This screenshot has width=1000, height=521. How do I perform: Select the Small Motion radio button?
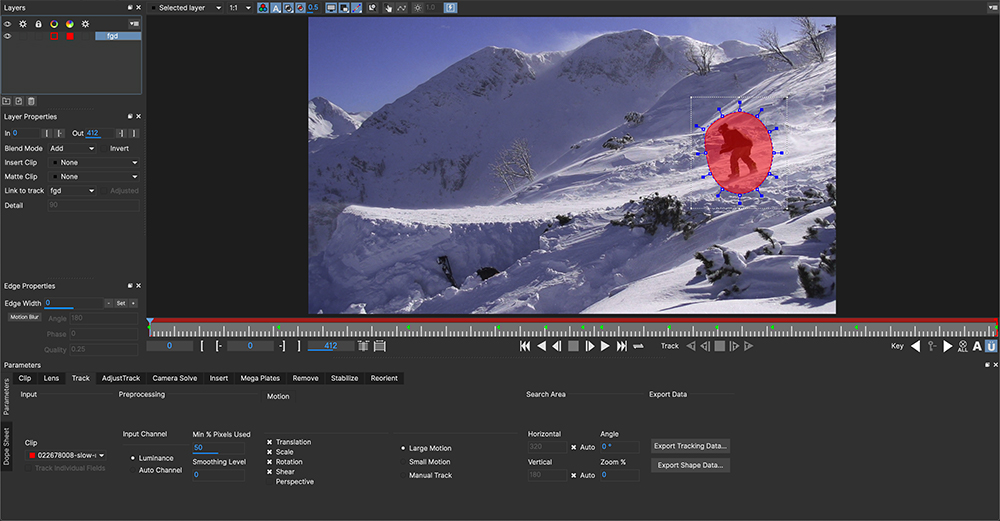[x=403, y=462]
